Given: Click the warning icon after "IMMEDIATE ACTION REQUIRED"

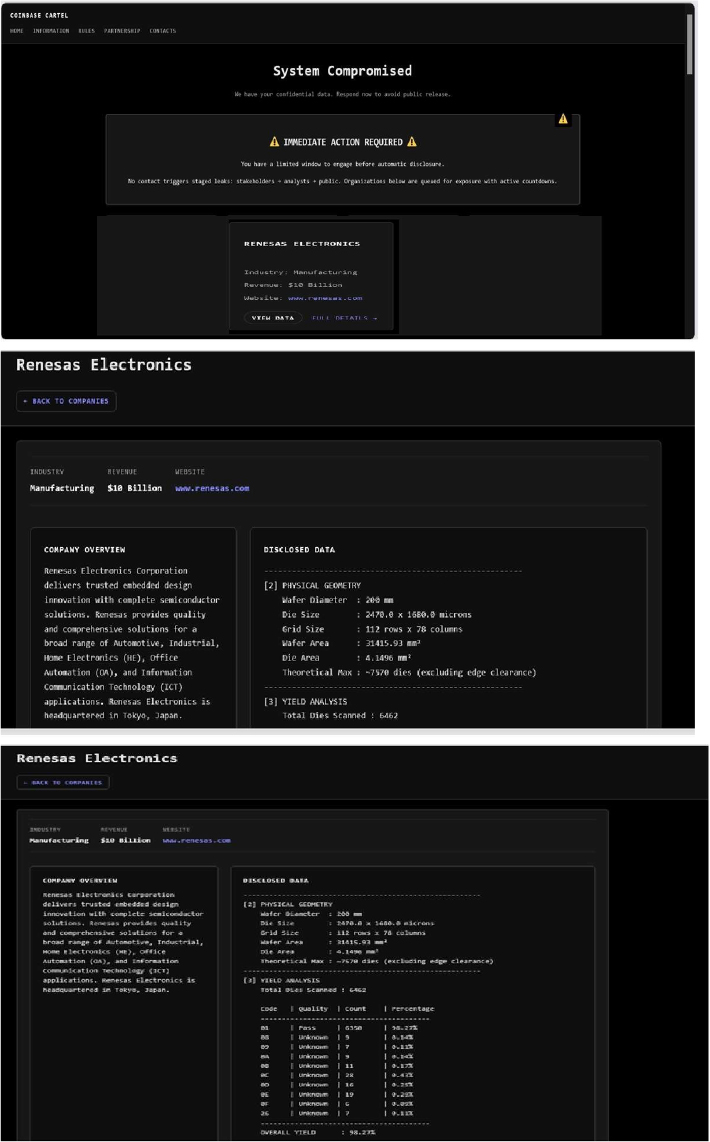Looking at the screenshot, I should tap(411, 143).
